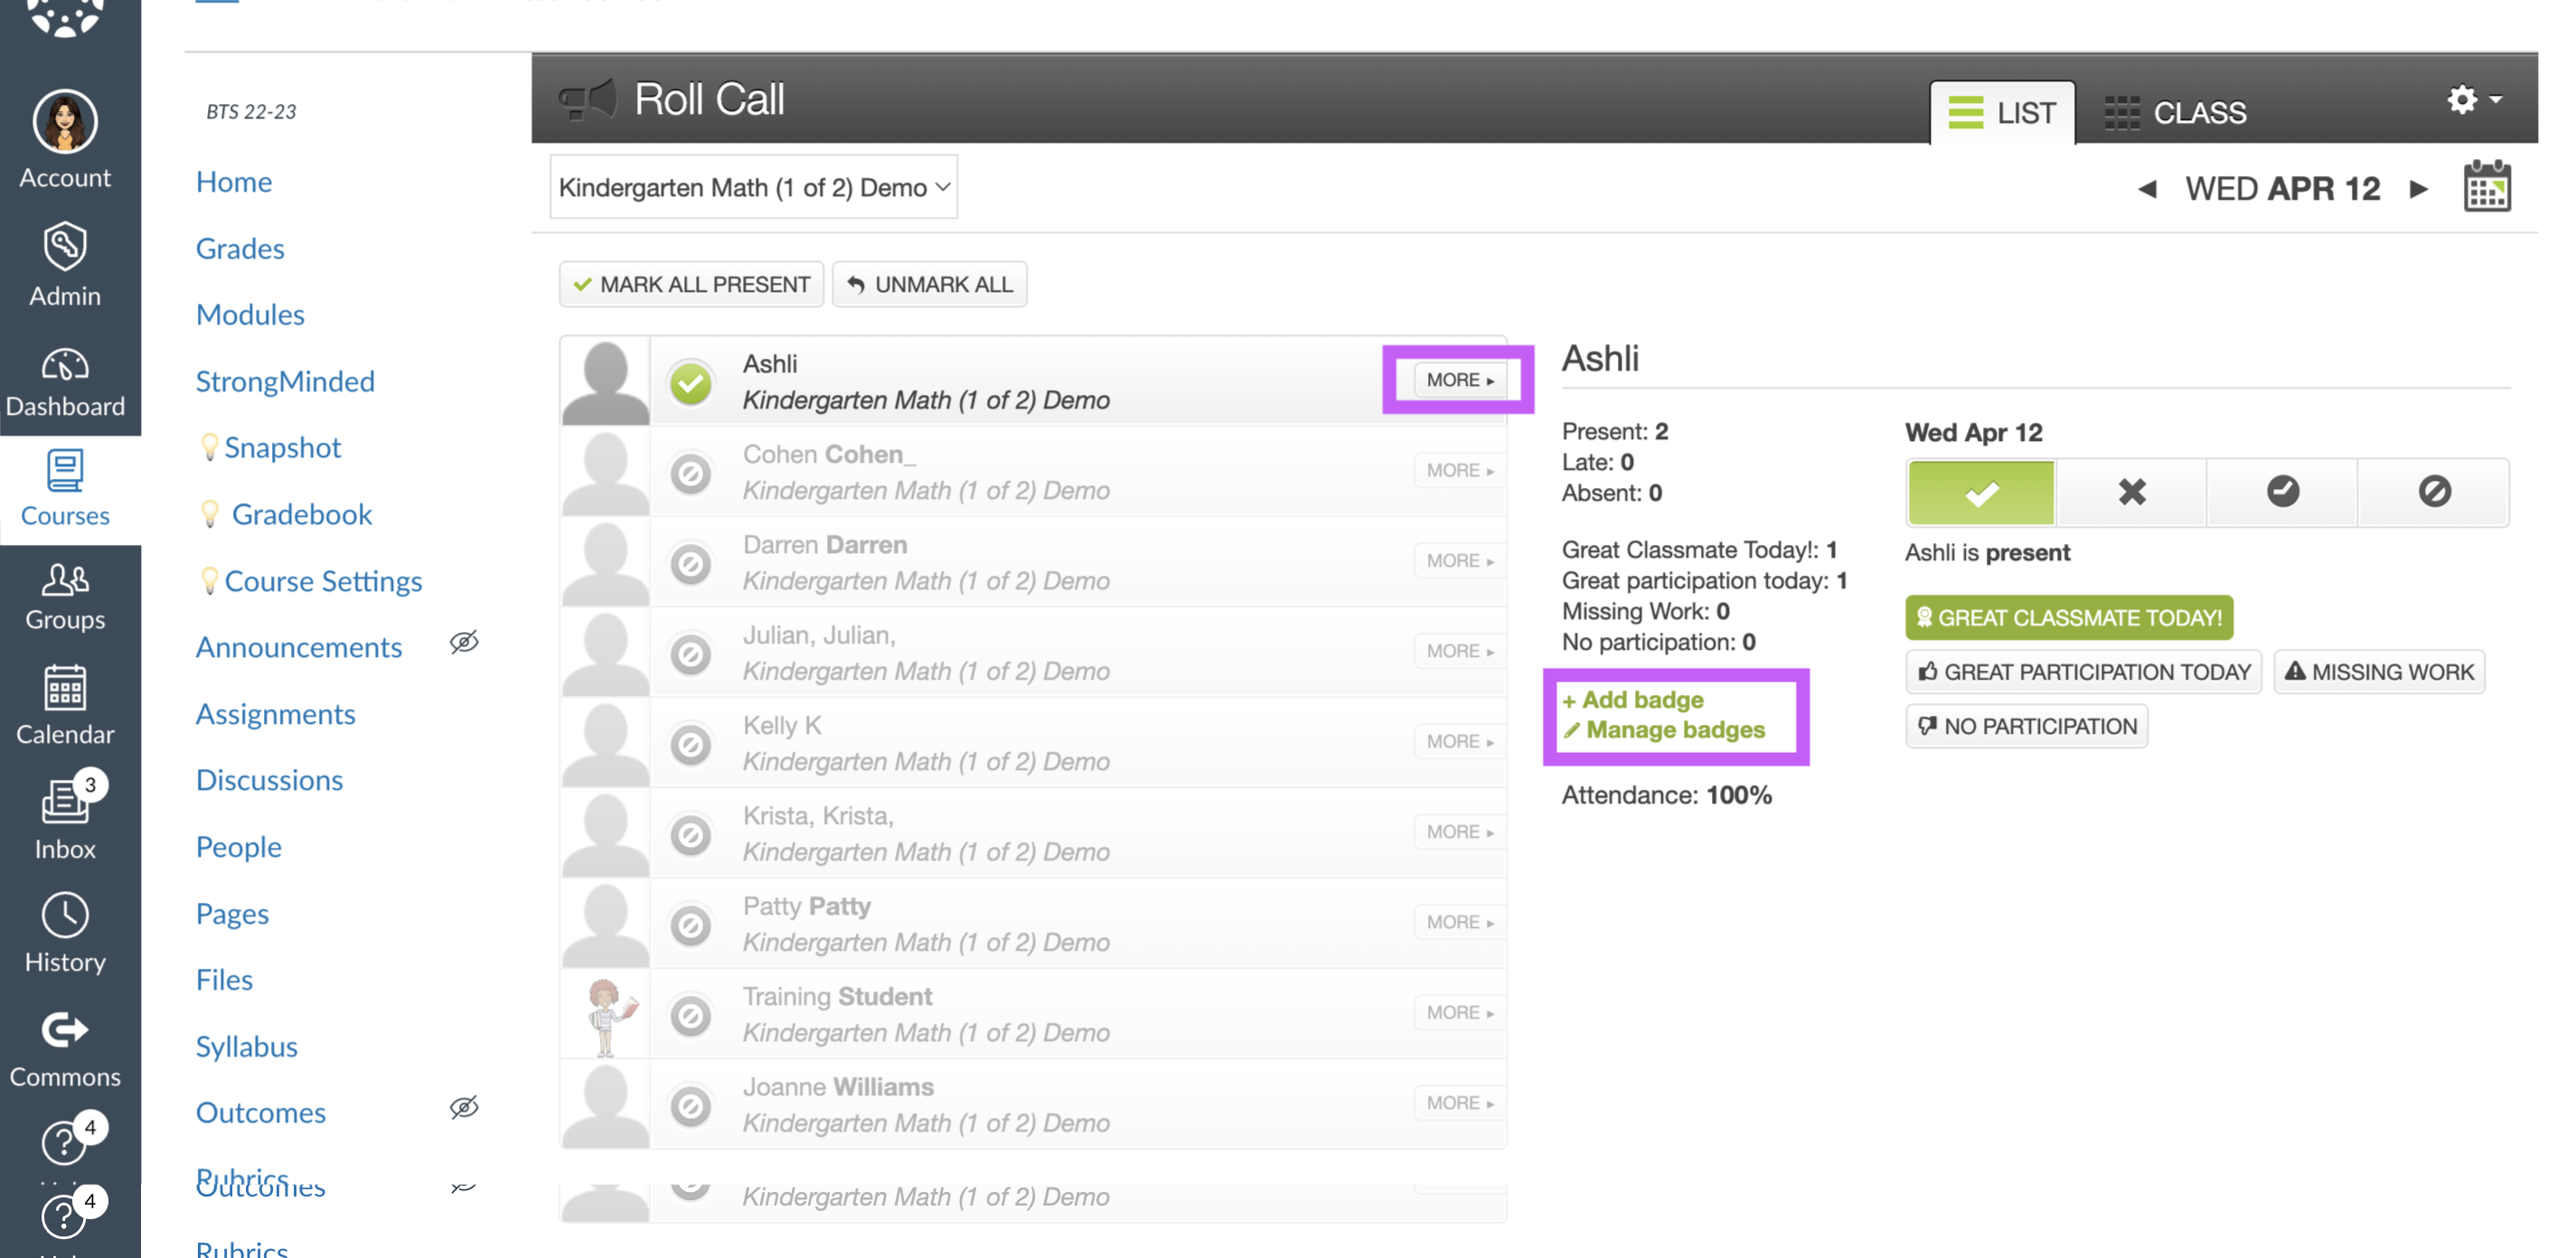The height and width of the screenshot is (1258, 2576).
Task: Open Modules in course navigation
Action: (250, 314)
